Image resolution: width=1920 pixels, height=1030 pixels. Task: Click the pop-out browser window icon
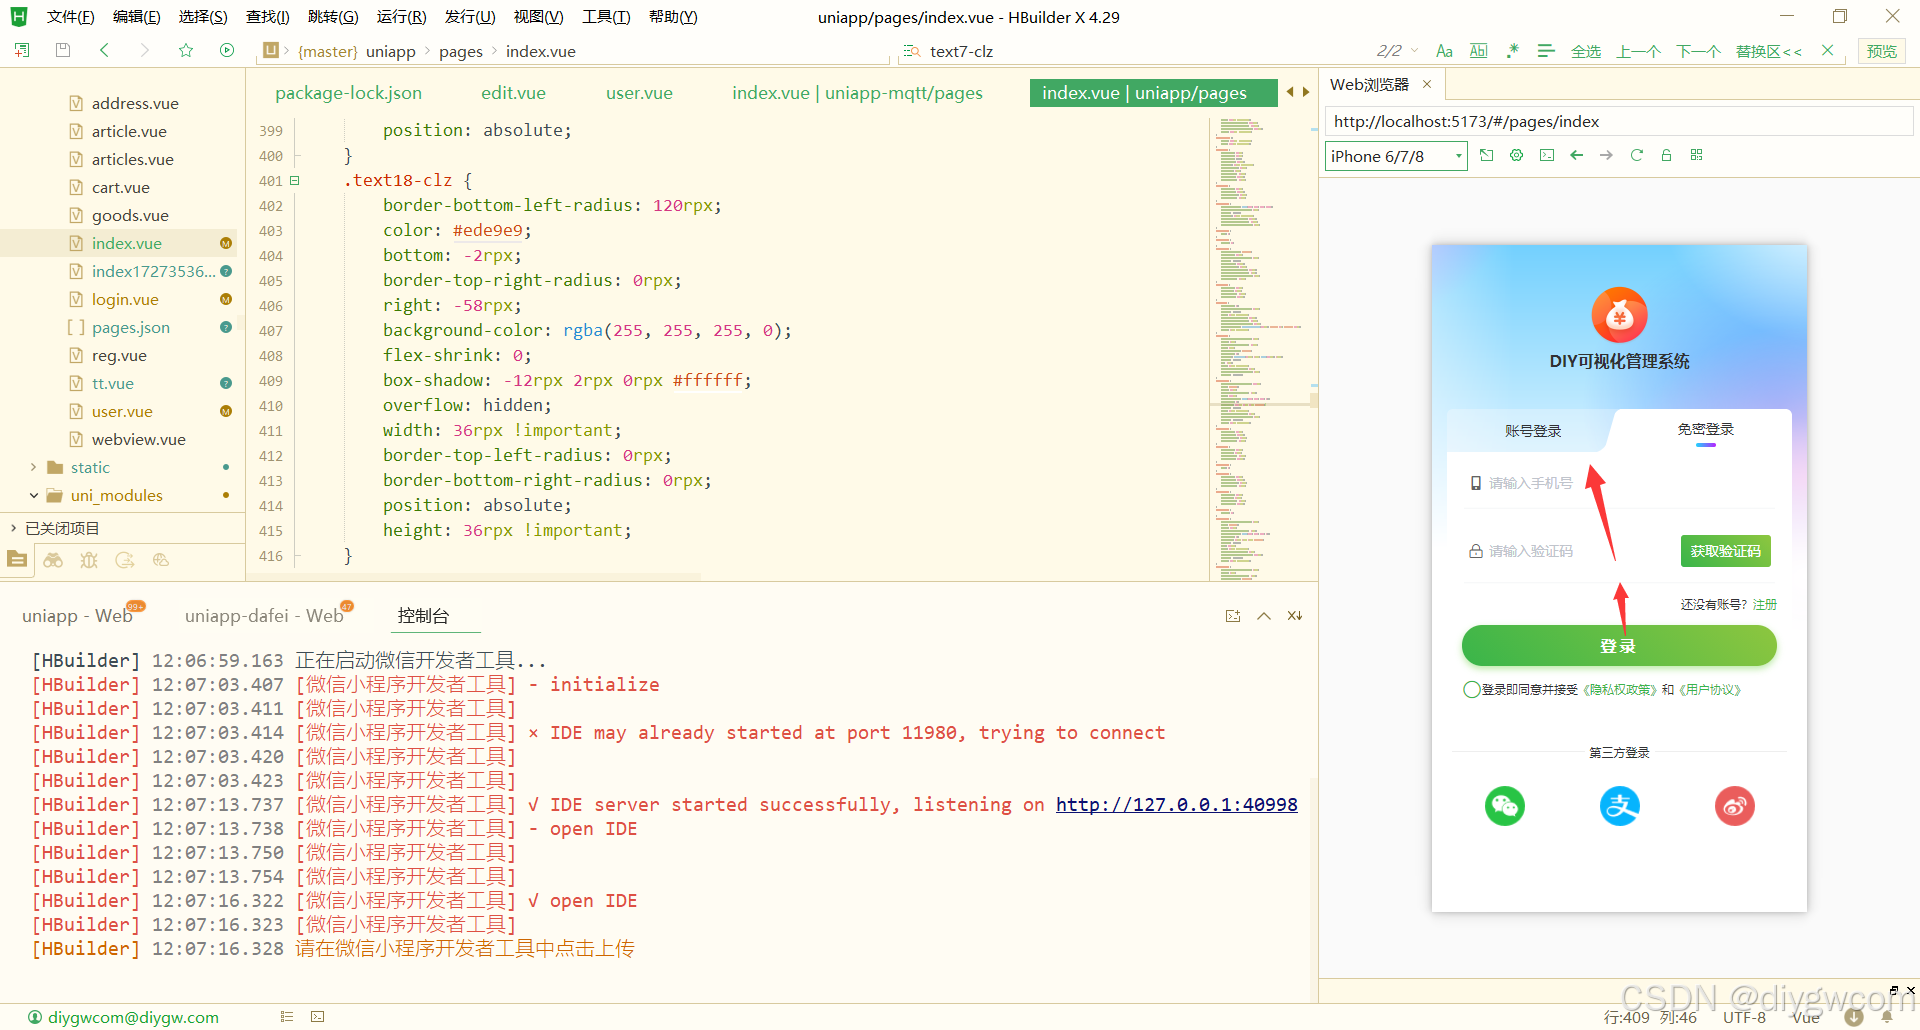click(1487, 155)
